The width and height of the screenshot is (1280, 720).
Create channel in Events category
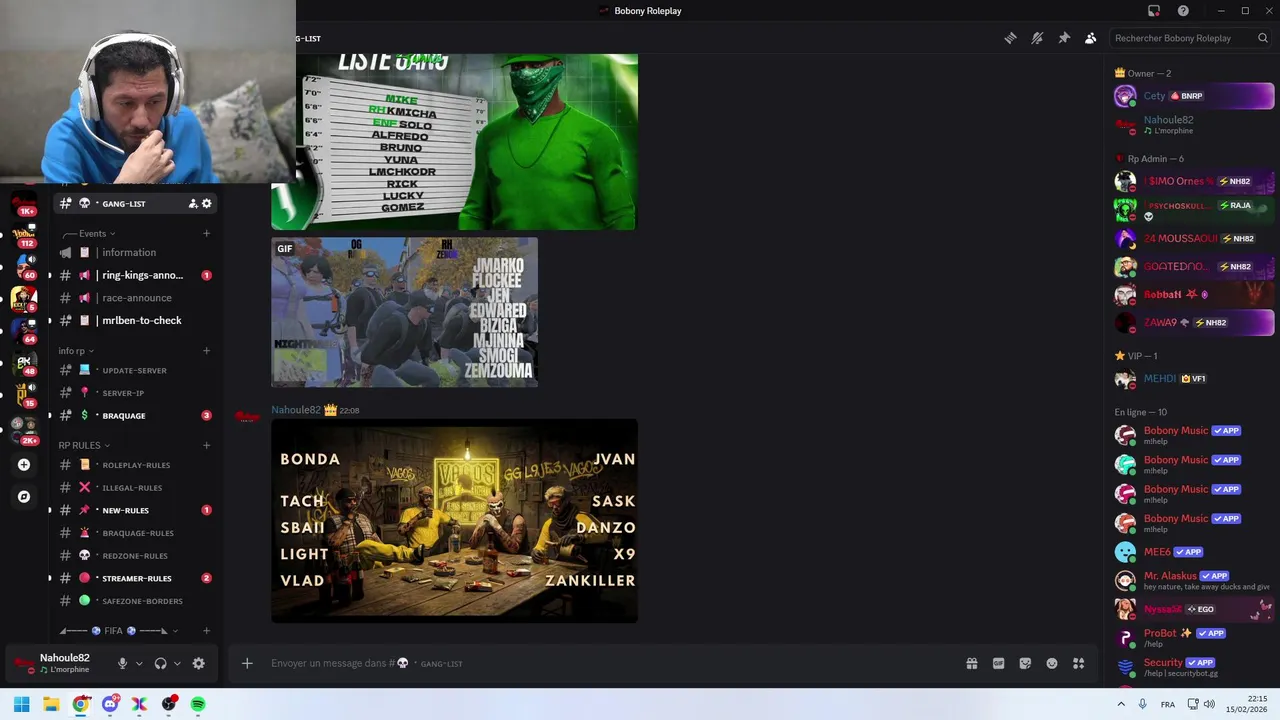[206, 233]
